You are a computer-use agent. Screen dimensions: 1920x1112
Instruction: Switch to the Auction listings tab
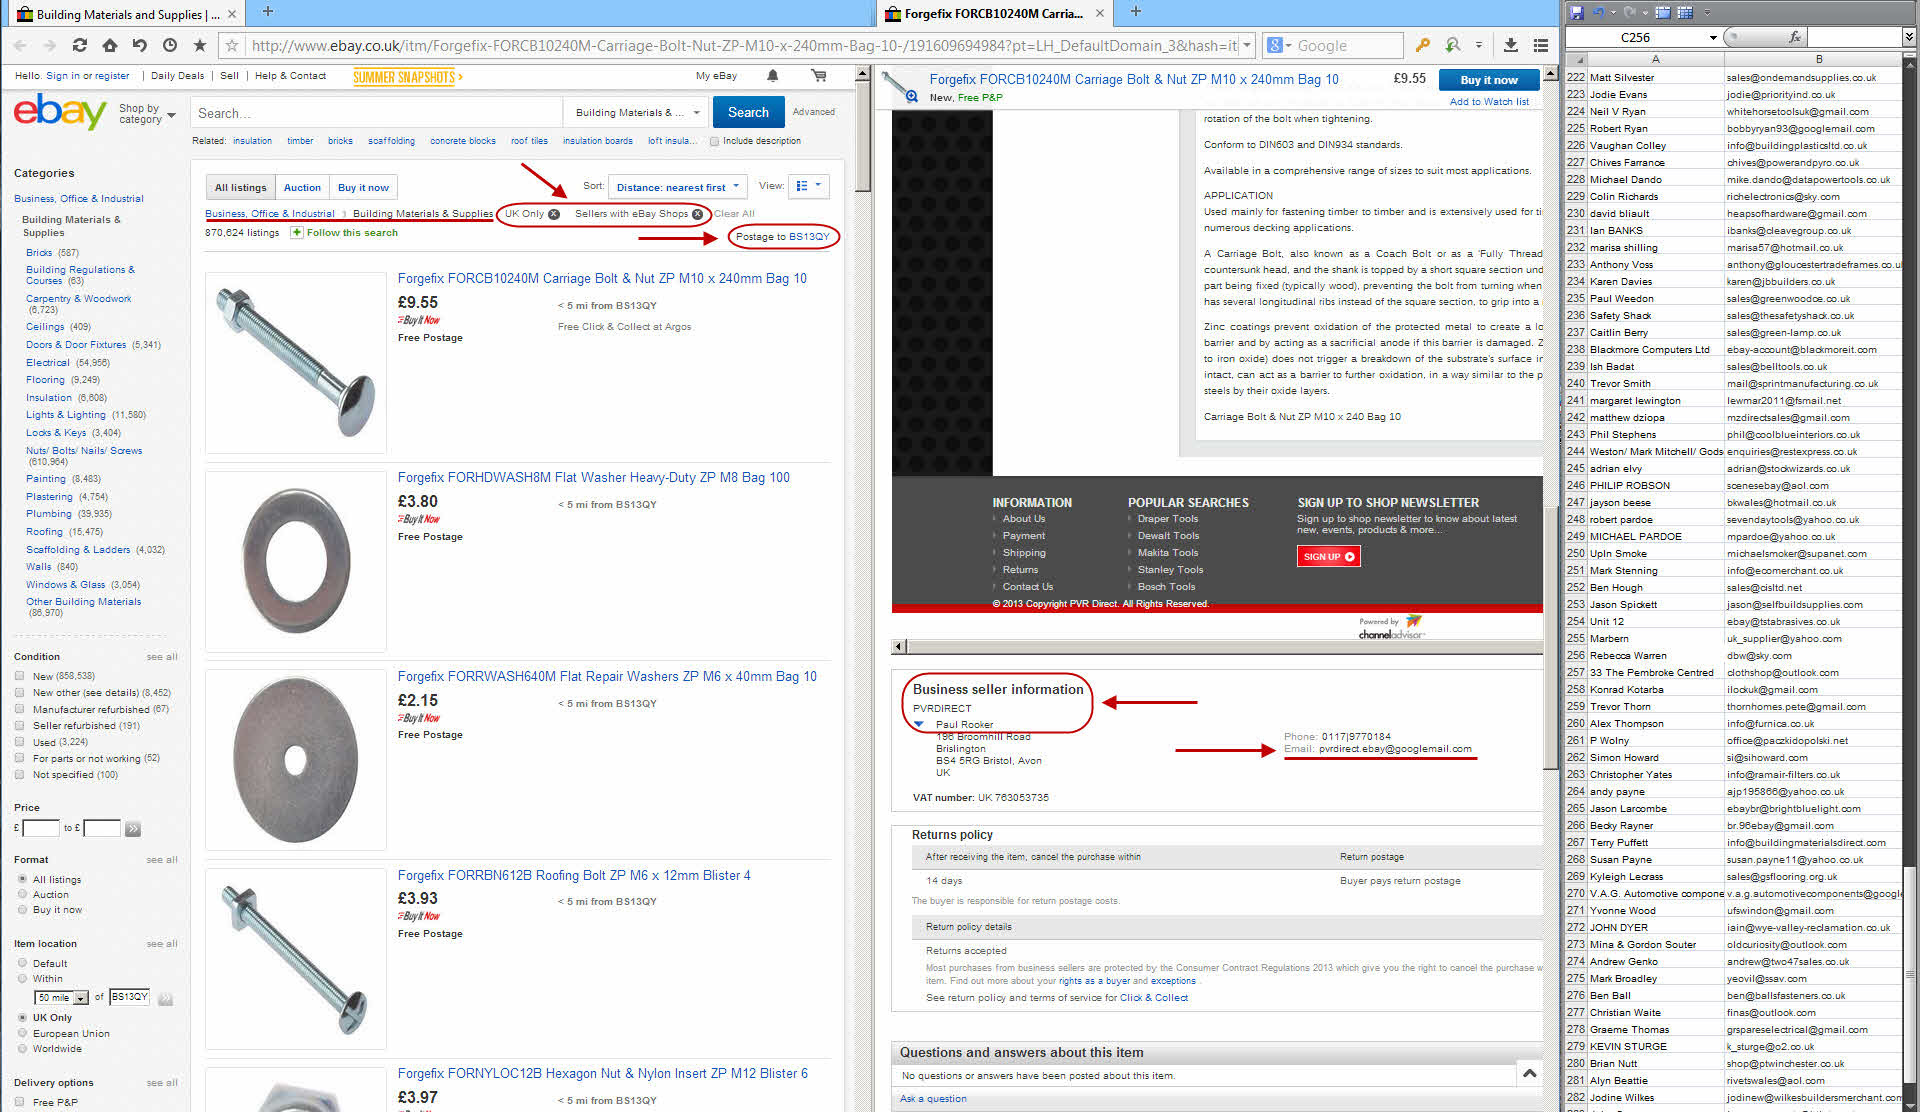pos(302,187)
